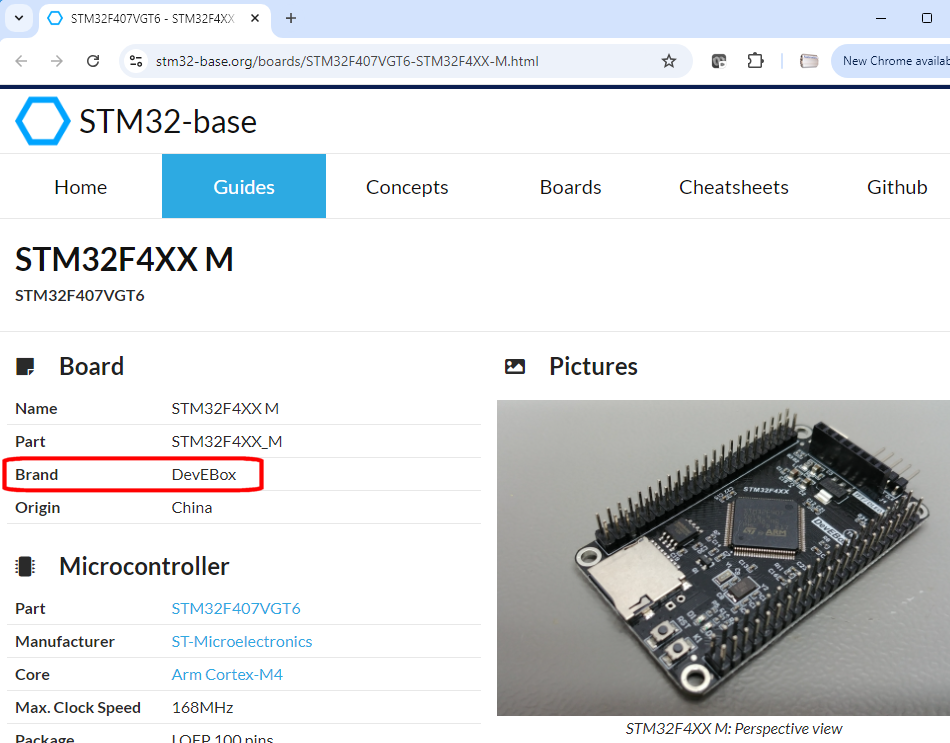The height and width of the screenshot is (743, 950).
Task: Open the Cheatsheets menu item
Action: 734,187
